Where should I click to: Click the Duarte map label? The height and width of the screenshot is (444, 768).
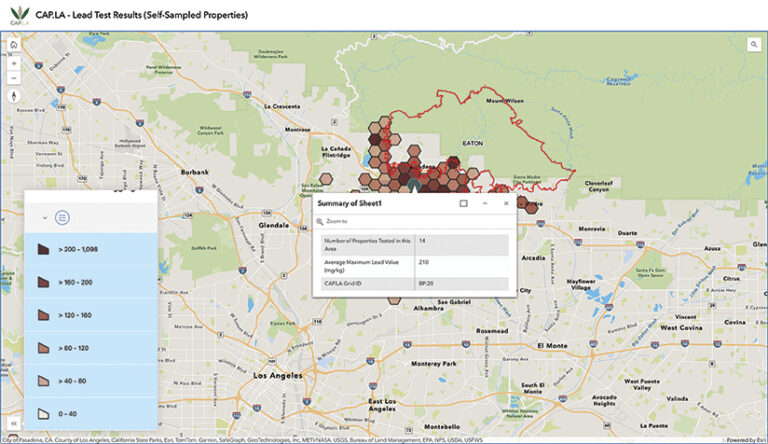tap(627, 233)
